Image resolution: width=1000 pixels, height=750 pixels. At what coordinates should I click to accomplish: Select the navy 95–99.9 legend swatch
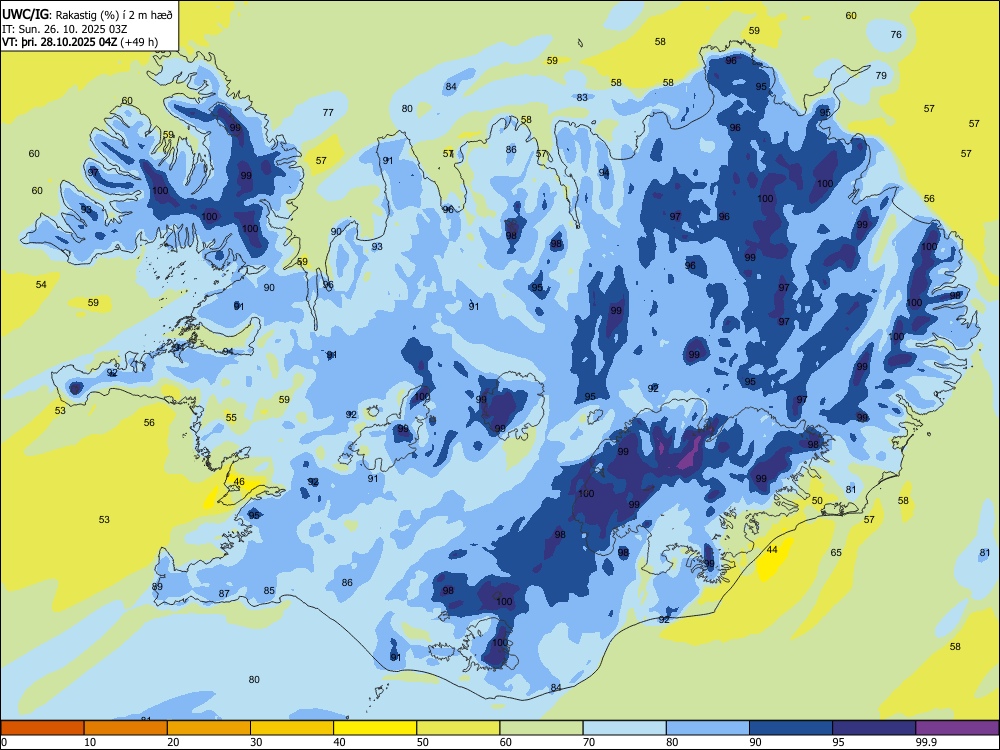click(x=874, y=728)
